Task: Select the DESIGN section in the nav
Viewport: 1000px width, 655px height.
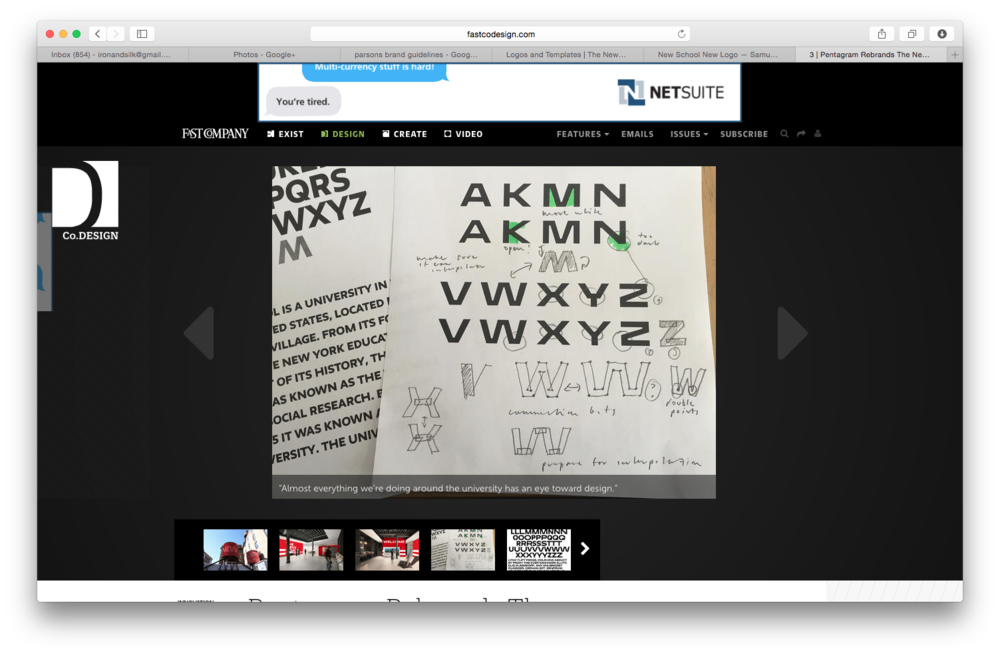Action: click(342, 134)
